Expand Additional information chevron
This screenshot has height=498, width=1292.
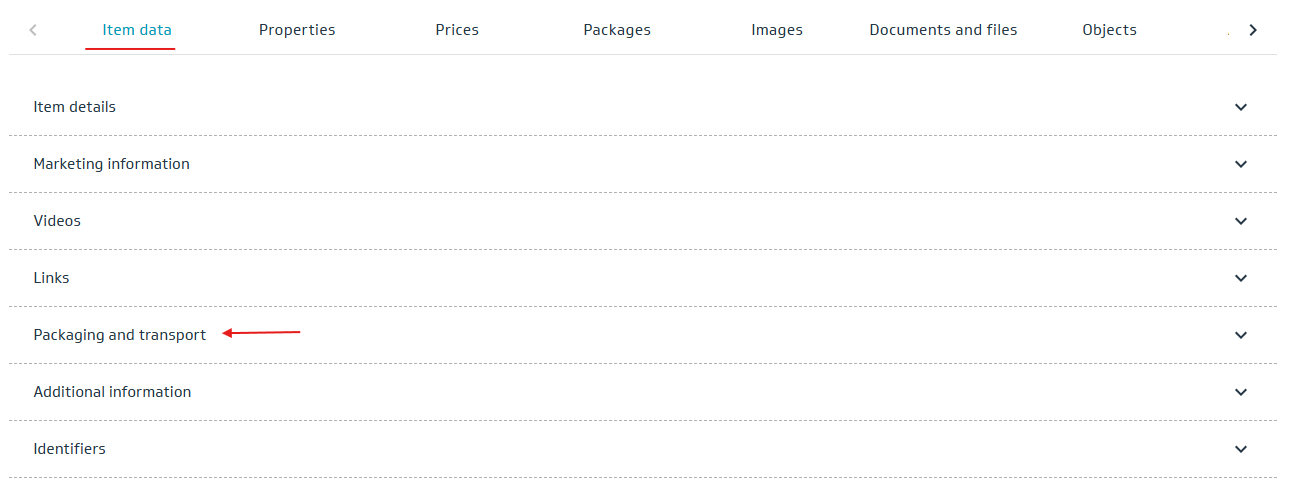[x=1241, y=392]
